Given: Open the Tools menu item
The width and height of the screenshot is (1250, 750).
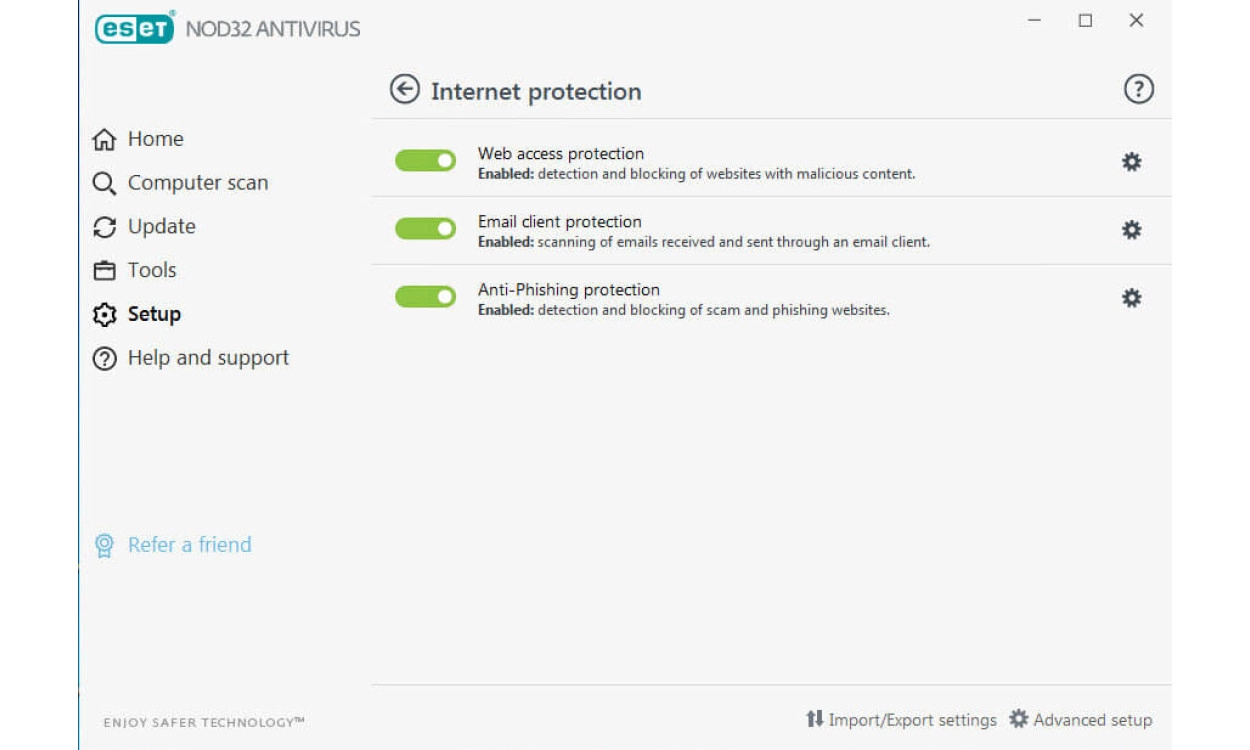Looking at the screenshot, I should [151, 271].
